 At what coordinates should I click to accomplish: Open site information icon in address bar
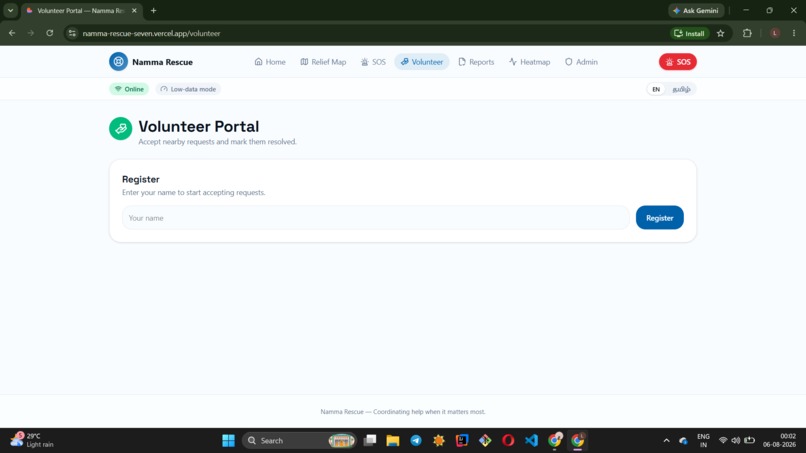tap(72, 33)
